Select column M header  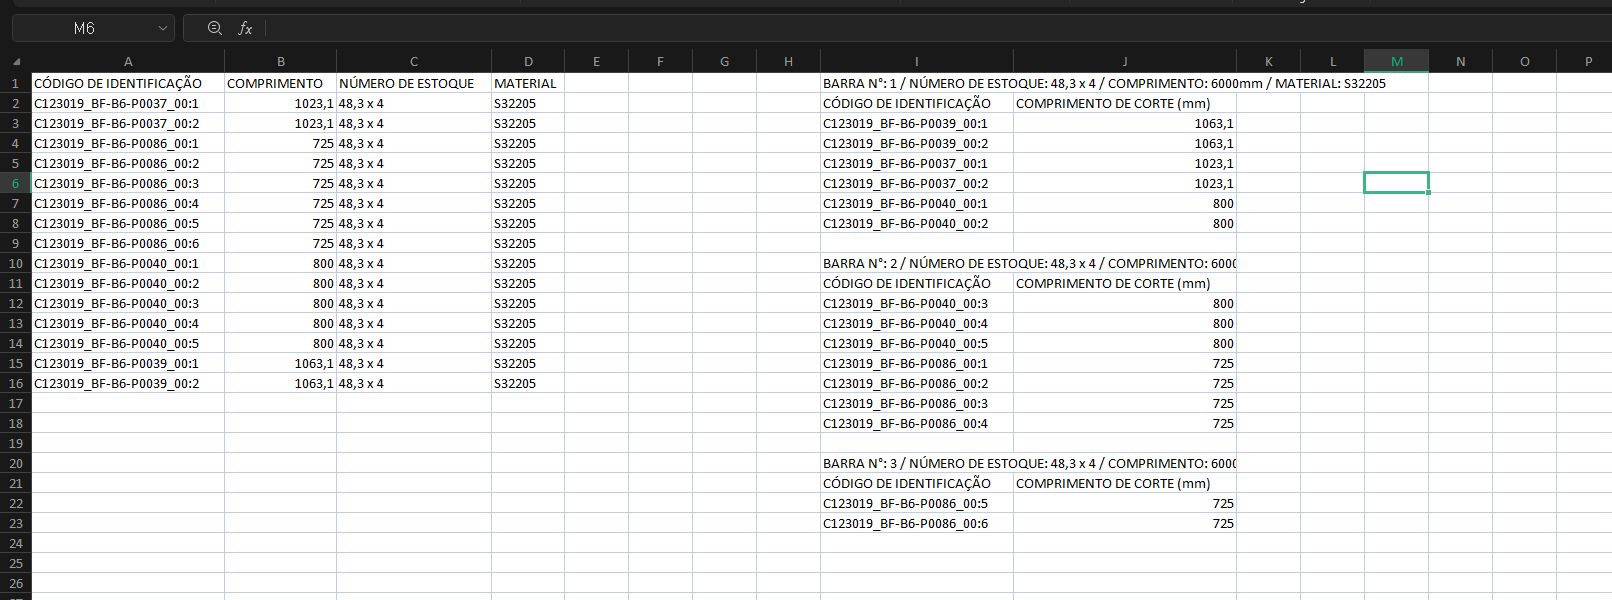click(1396, 62)
